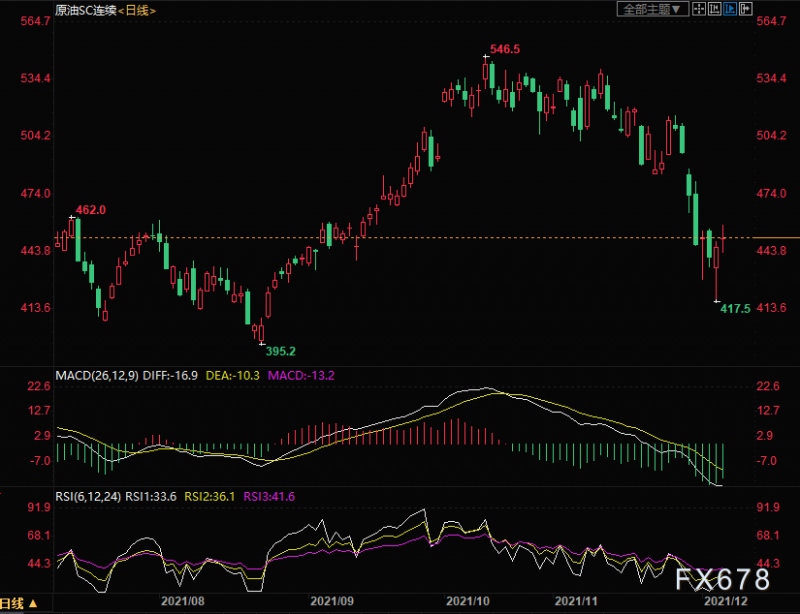800x614 pixels.
Task: Click the price scale adjust icon
Action: [714, 9]
